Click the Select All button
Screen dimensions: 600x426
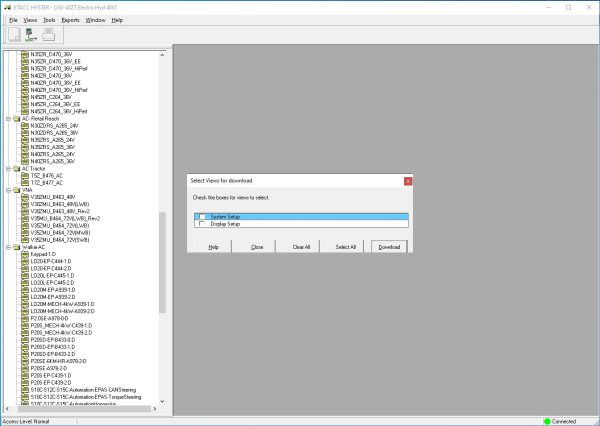pos(346,247)
